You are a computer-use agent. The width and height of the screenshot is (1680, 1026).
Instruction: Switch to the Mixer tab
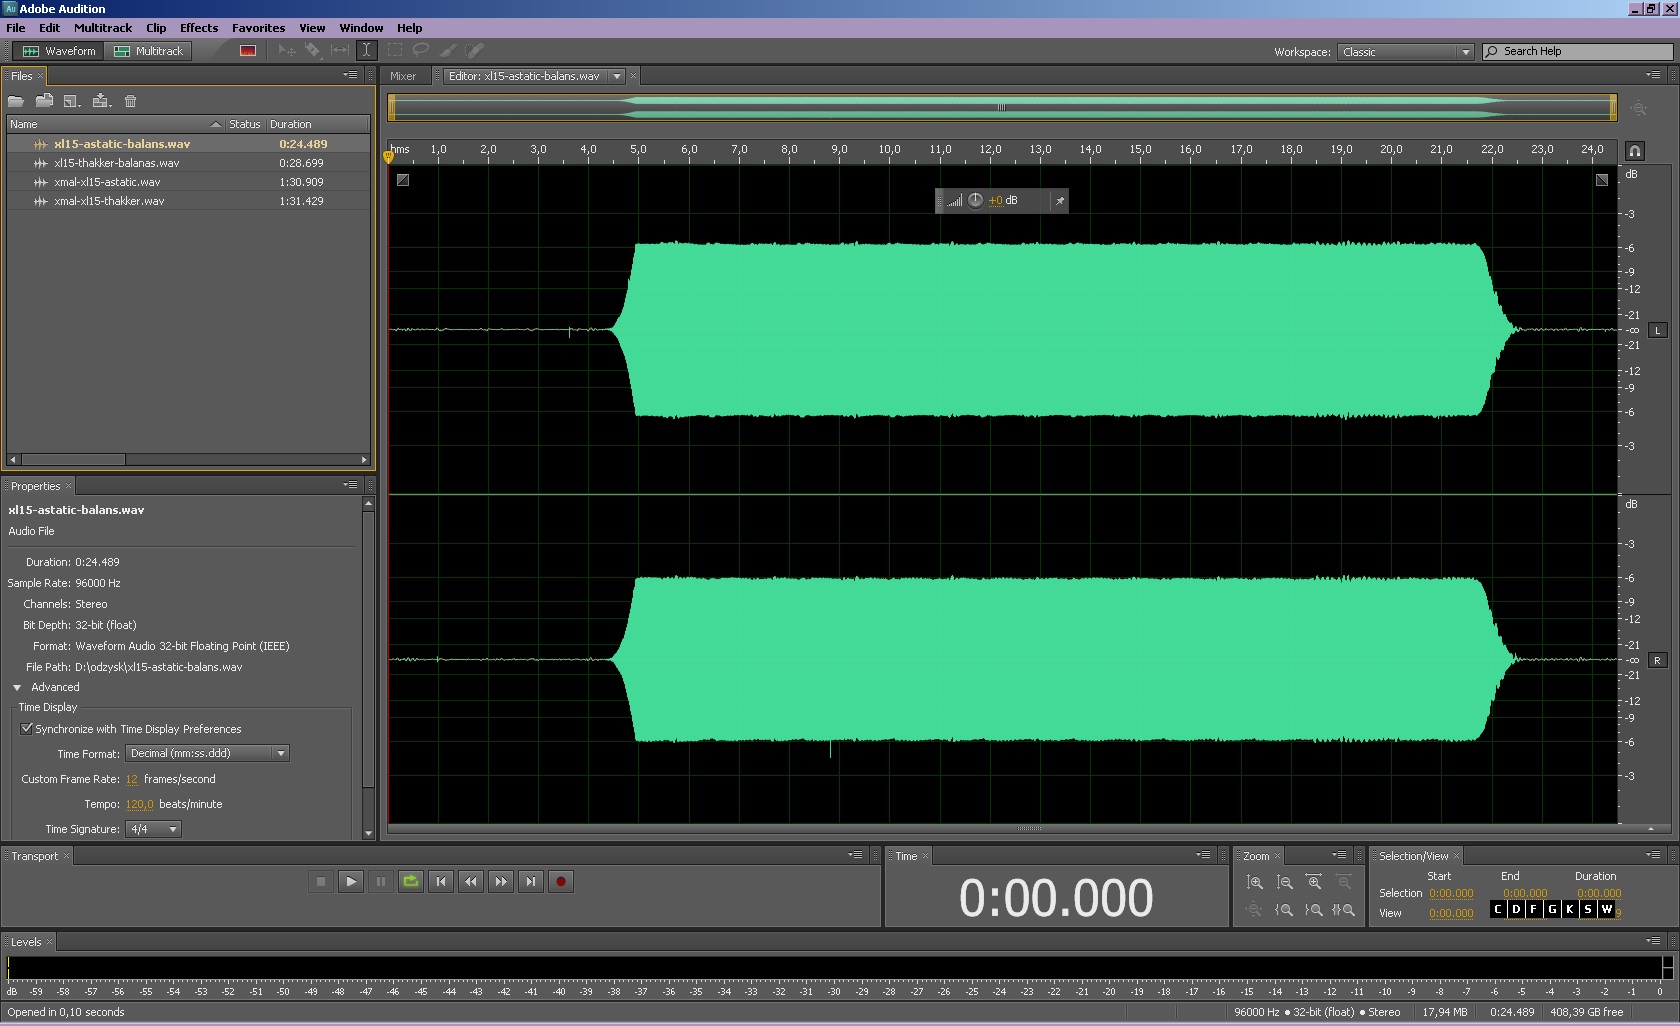pyautogui.click(x=403, y=76)
